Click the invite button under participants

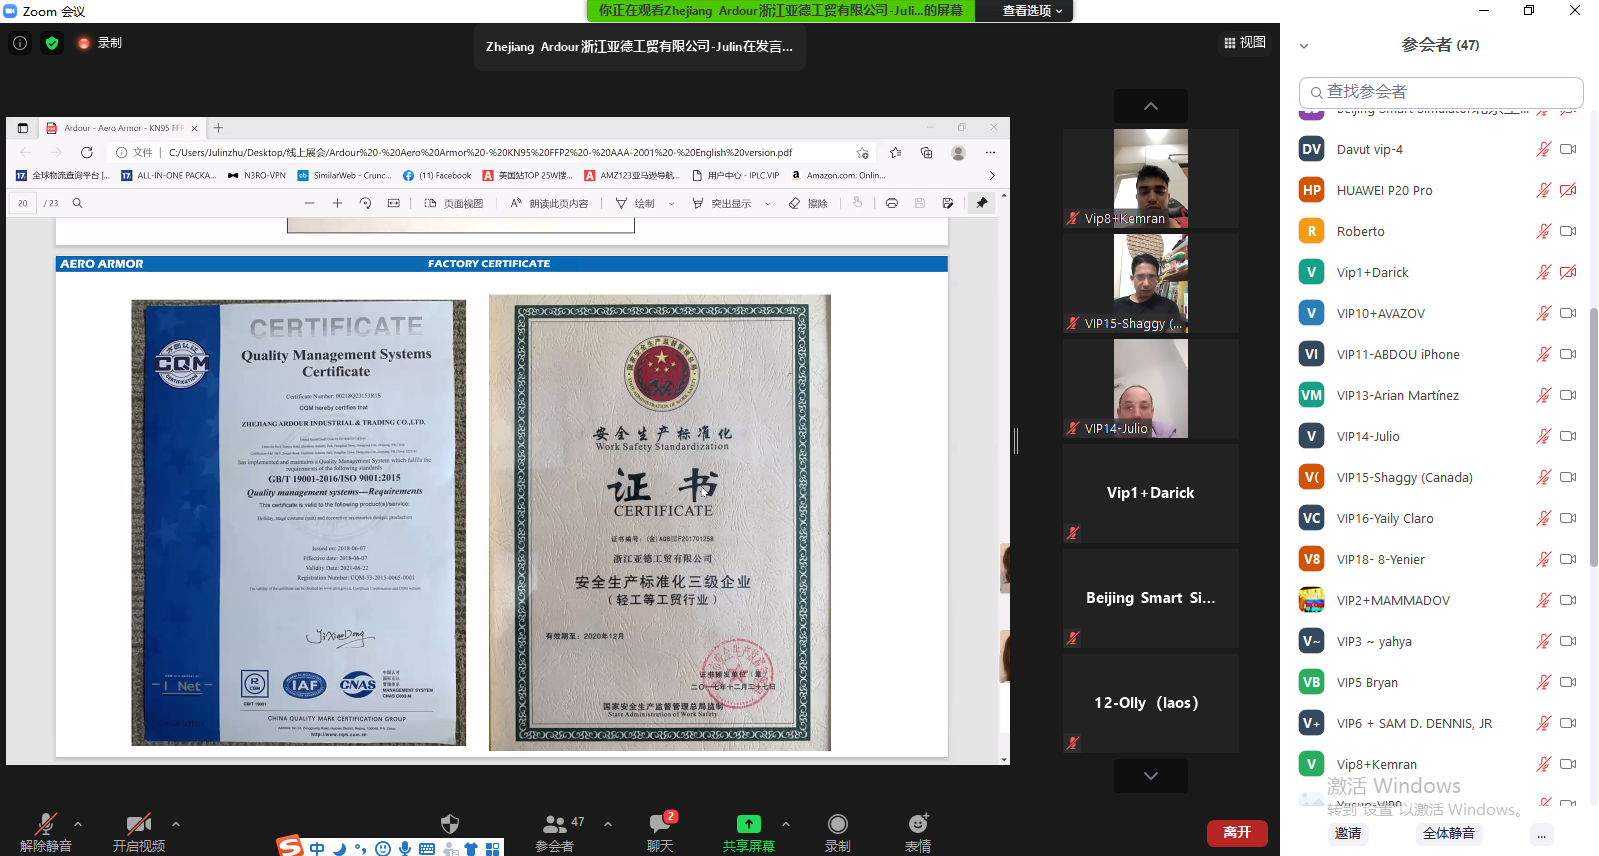pos(1348,833)
